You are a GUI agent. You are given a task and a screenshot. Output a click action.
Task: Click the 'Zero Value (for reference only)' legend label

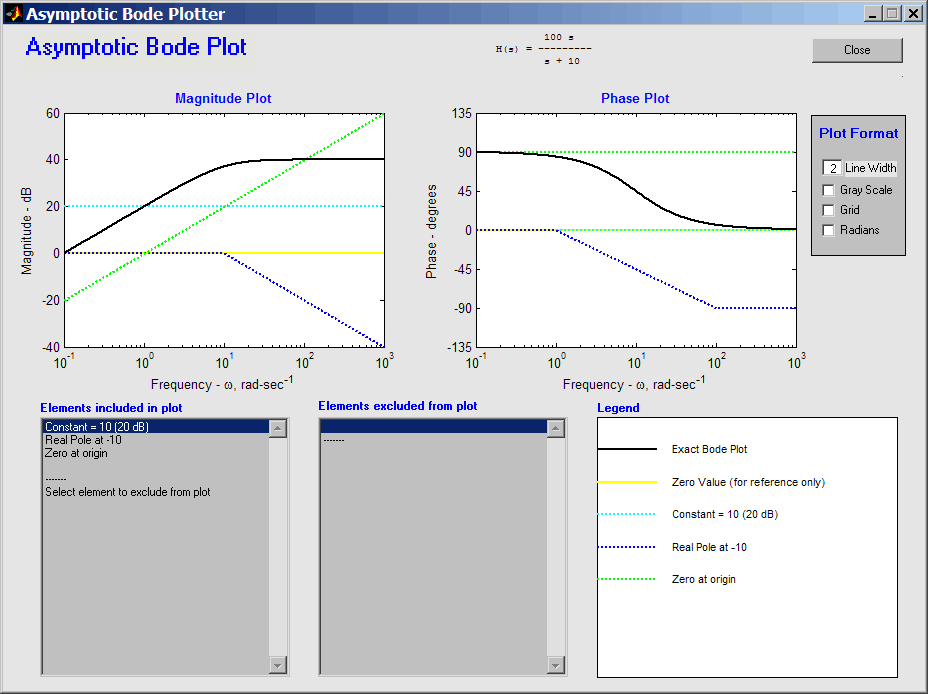[748, 482]
